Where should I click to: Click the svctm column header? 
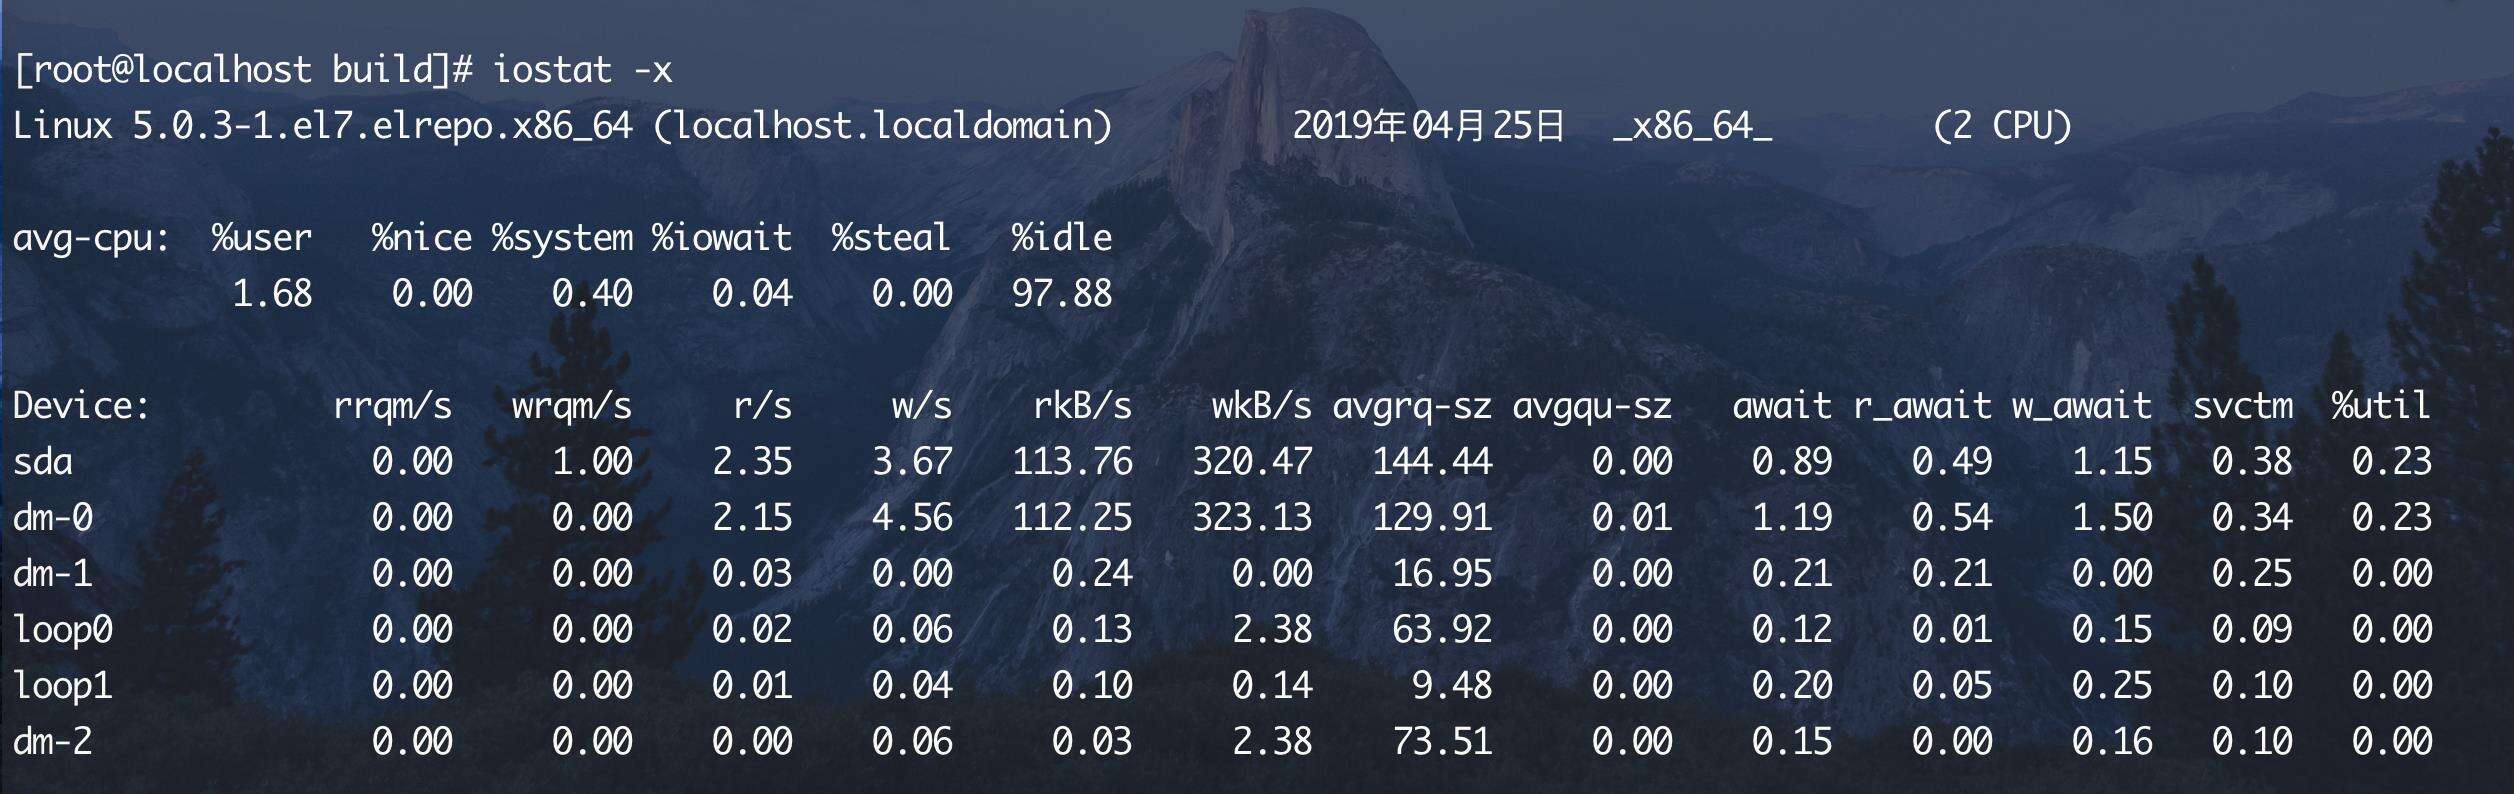(x=2243, y=406)
